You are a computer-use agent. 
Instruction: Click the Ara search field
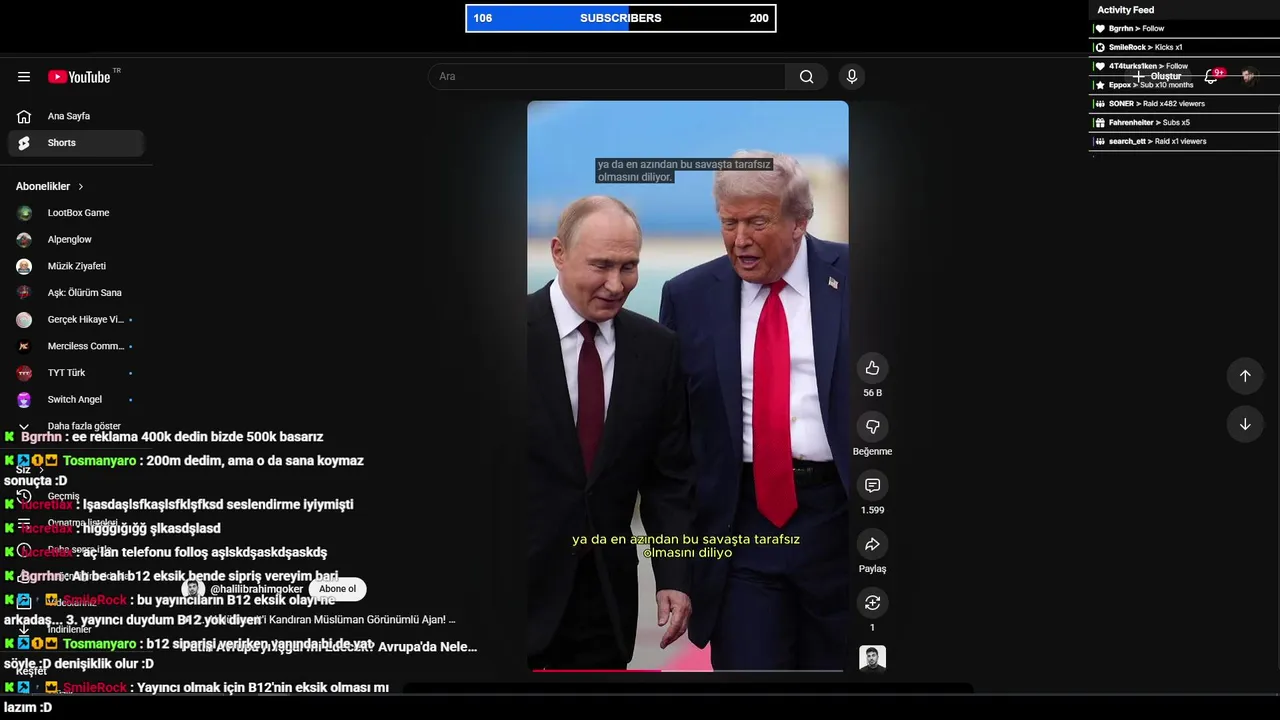click(607, 77)
